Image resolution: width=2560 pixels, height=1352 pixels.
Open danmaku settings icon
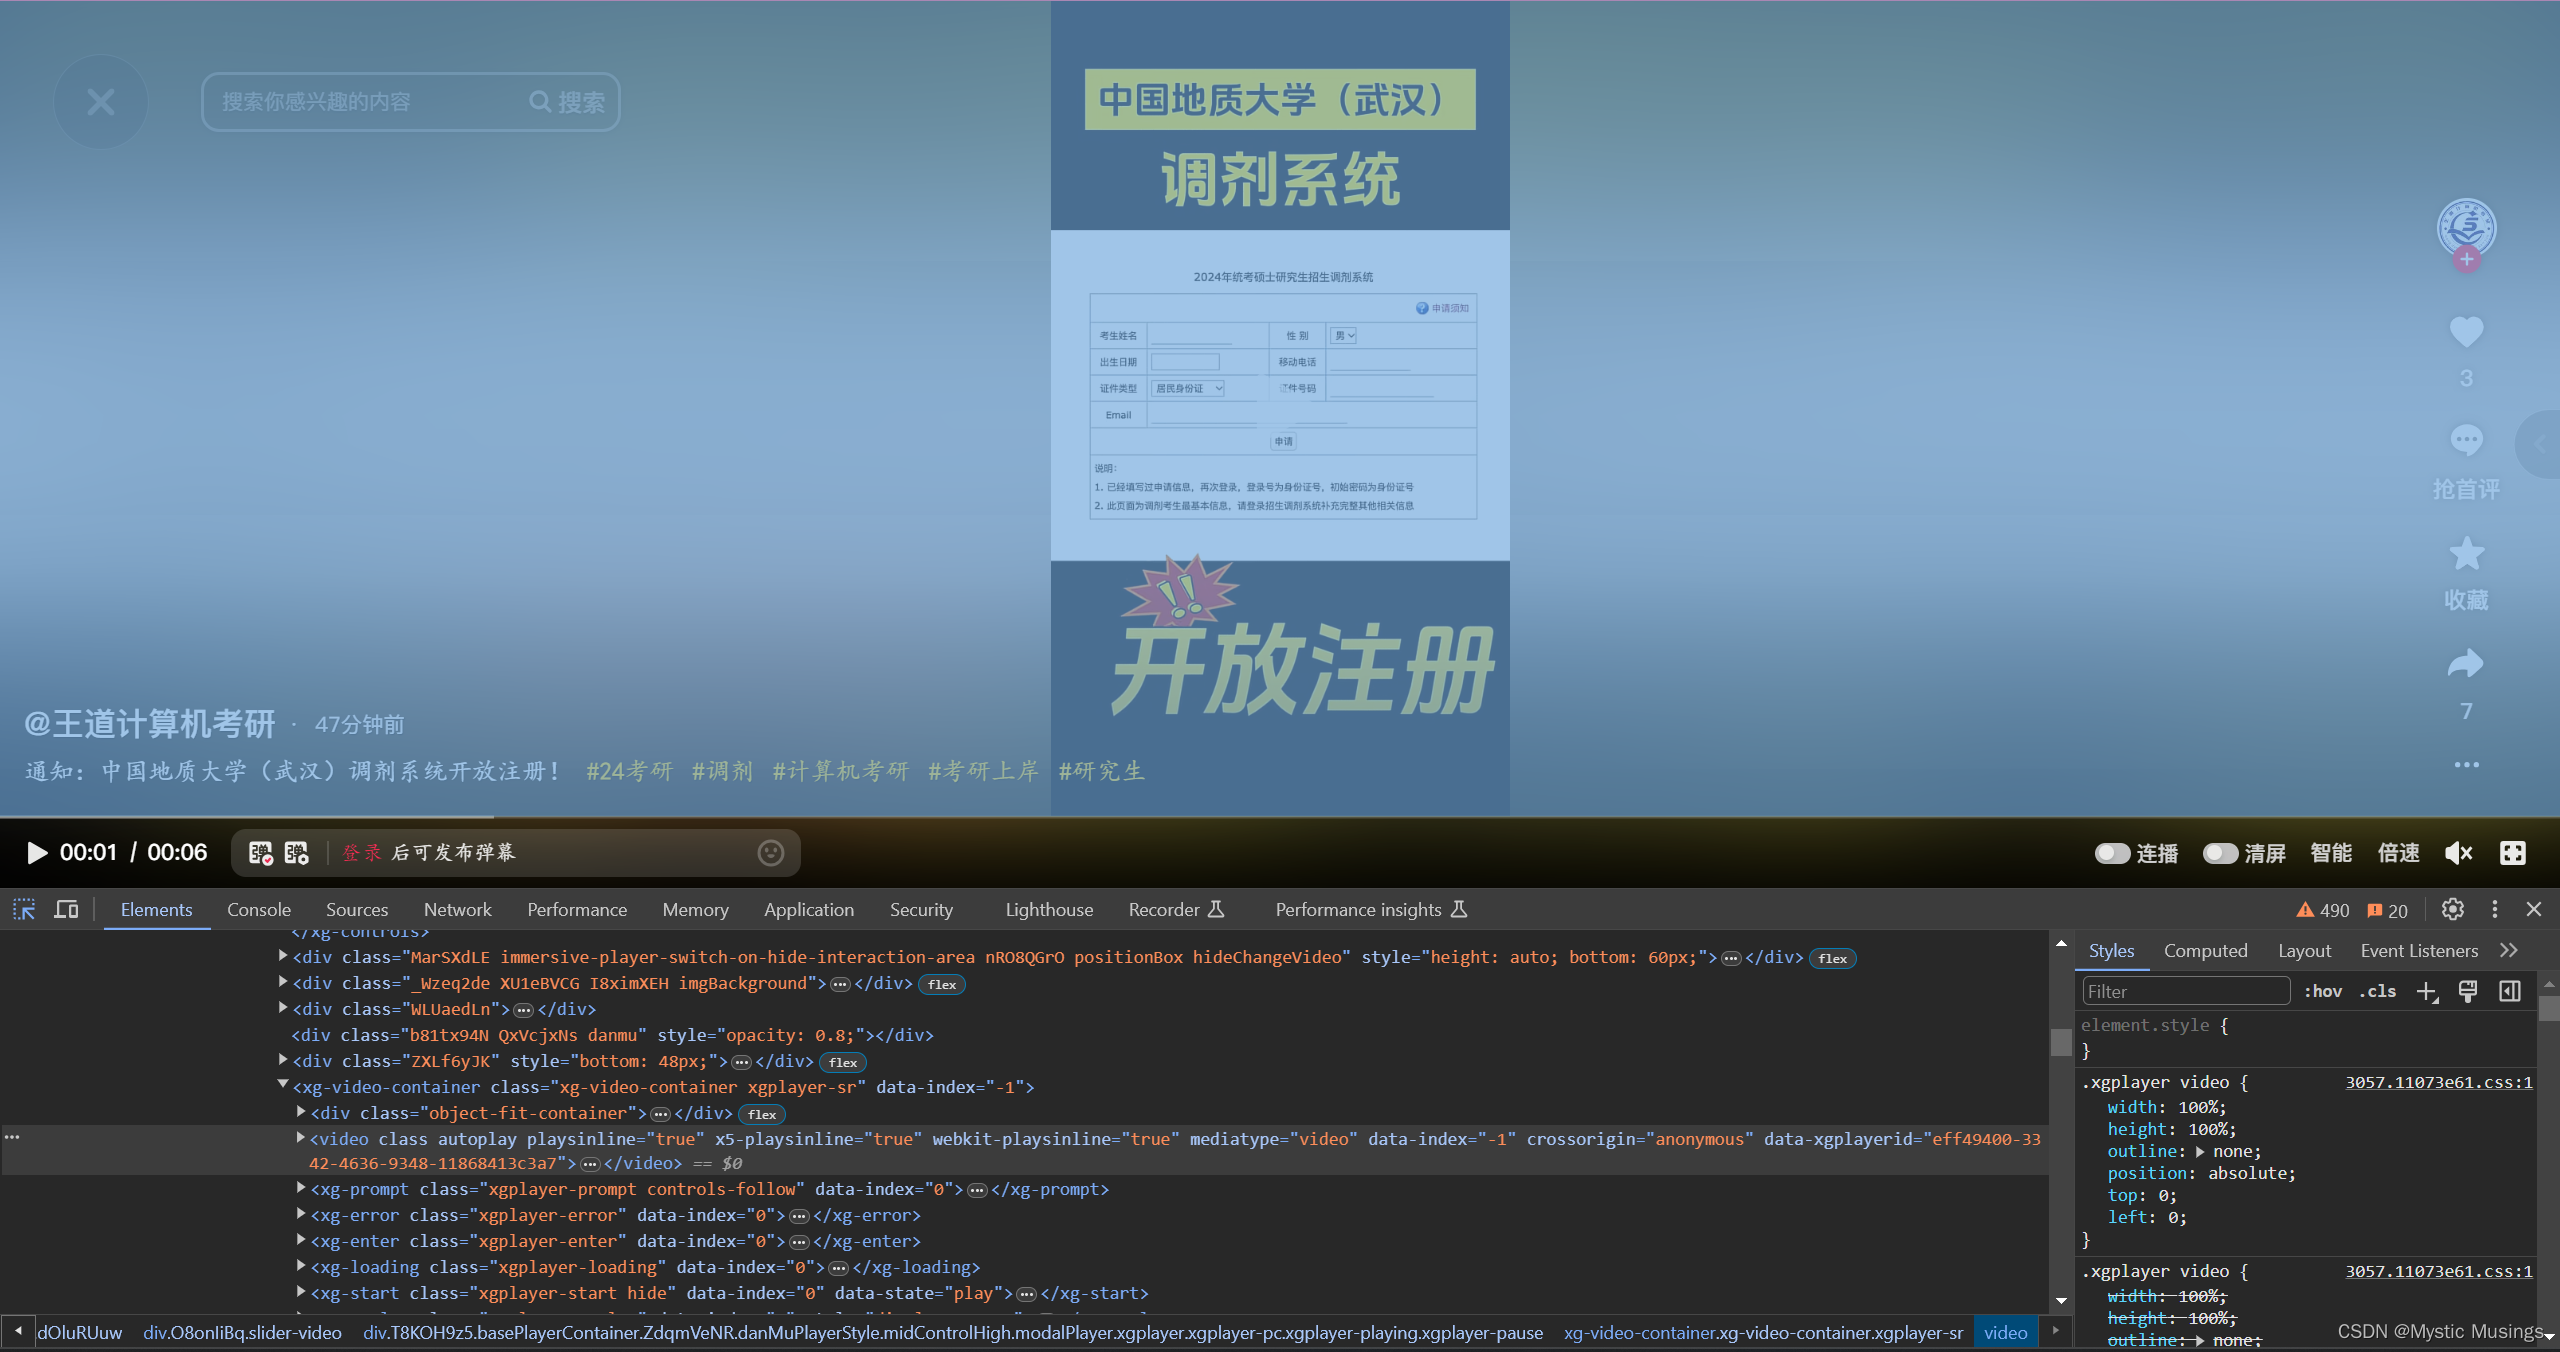pyautogui.click(x=297, y=853)
